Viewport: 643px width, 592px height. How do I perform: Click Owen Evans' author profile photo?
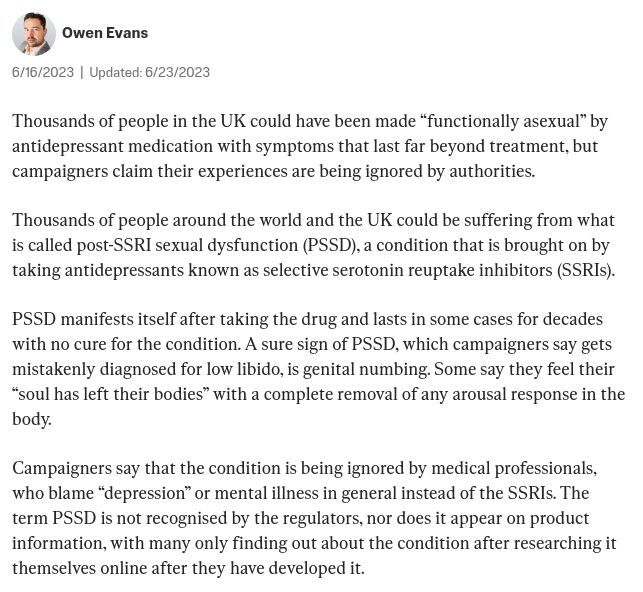click(33, 34)
